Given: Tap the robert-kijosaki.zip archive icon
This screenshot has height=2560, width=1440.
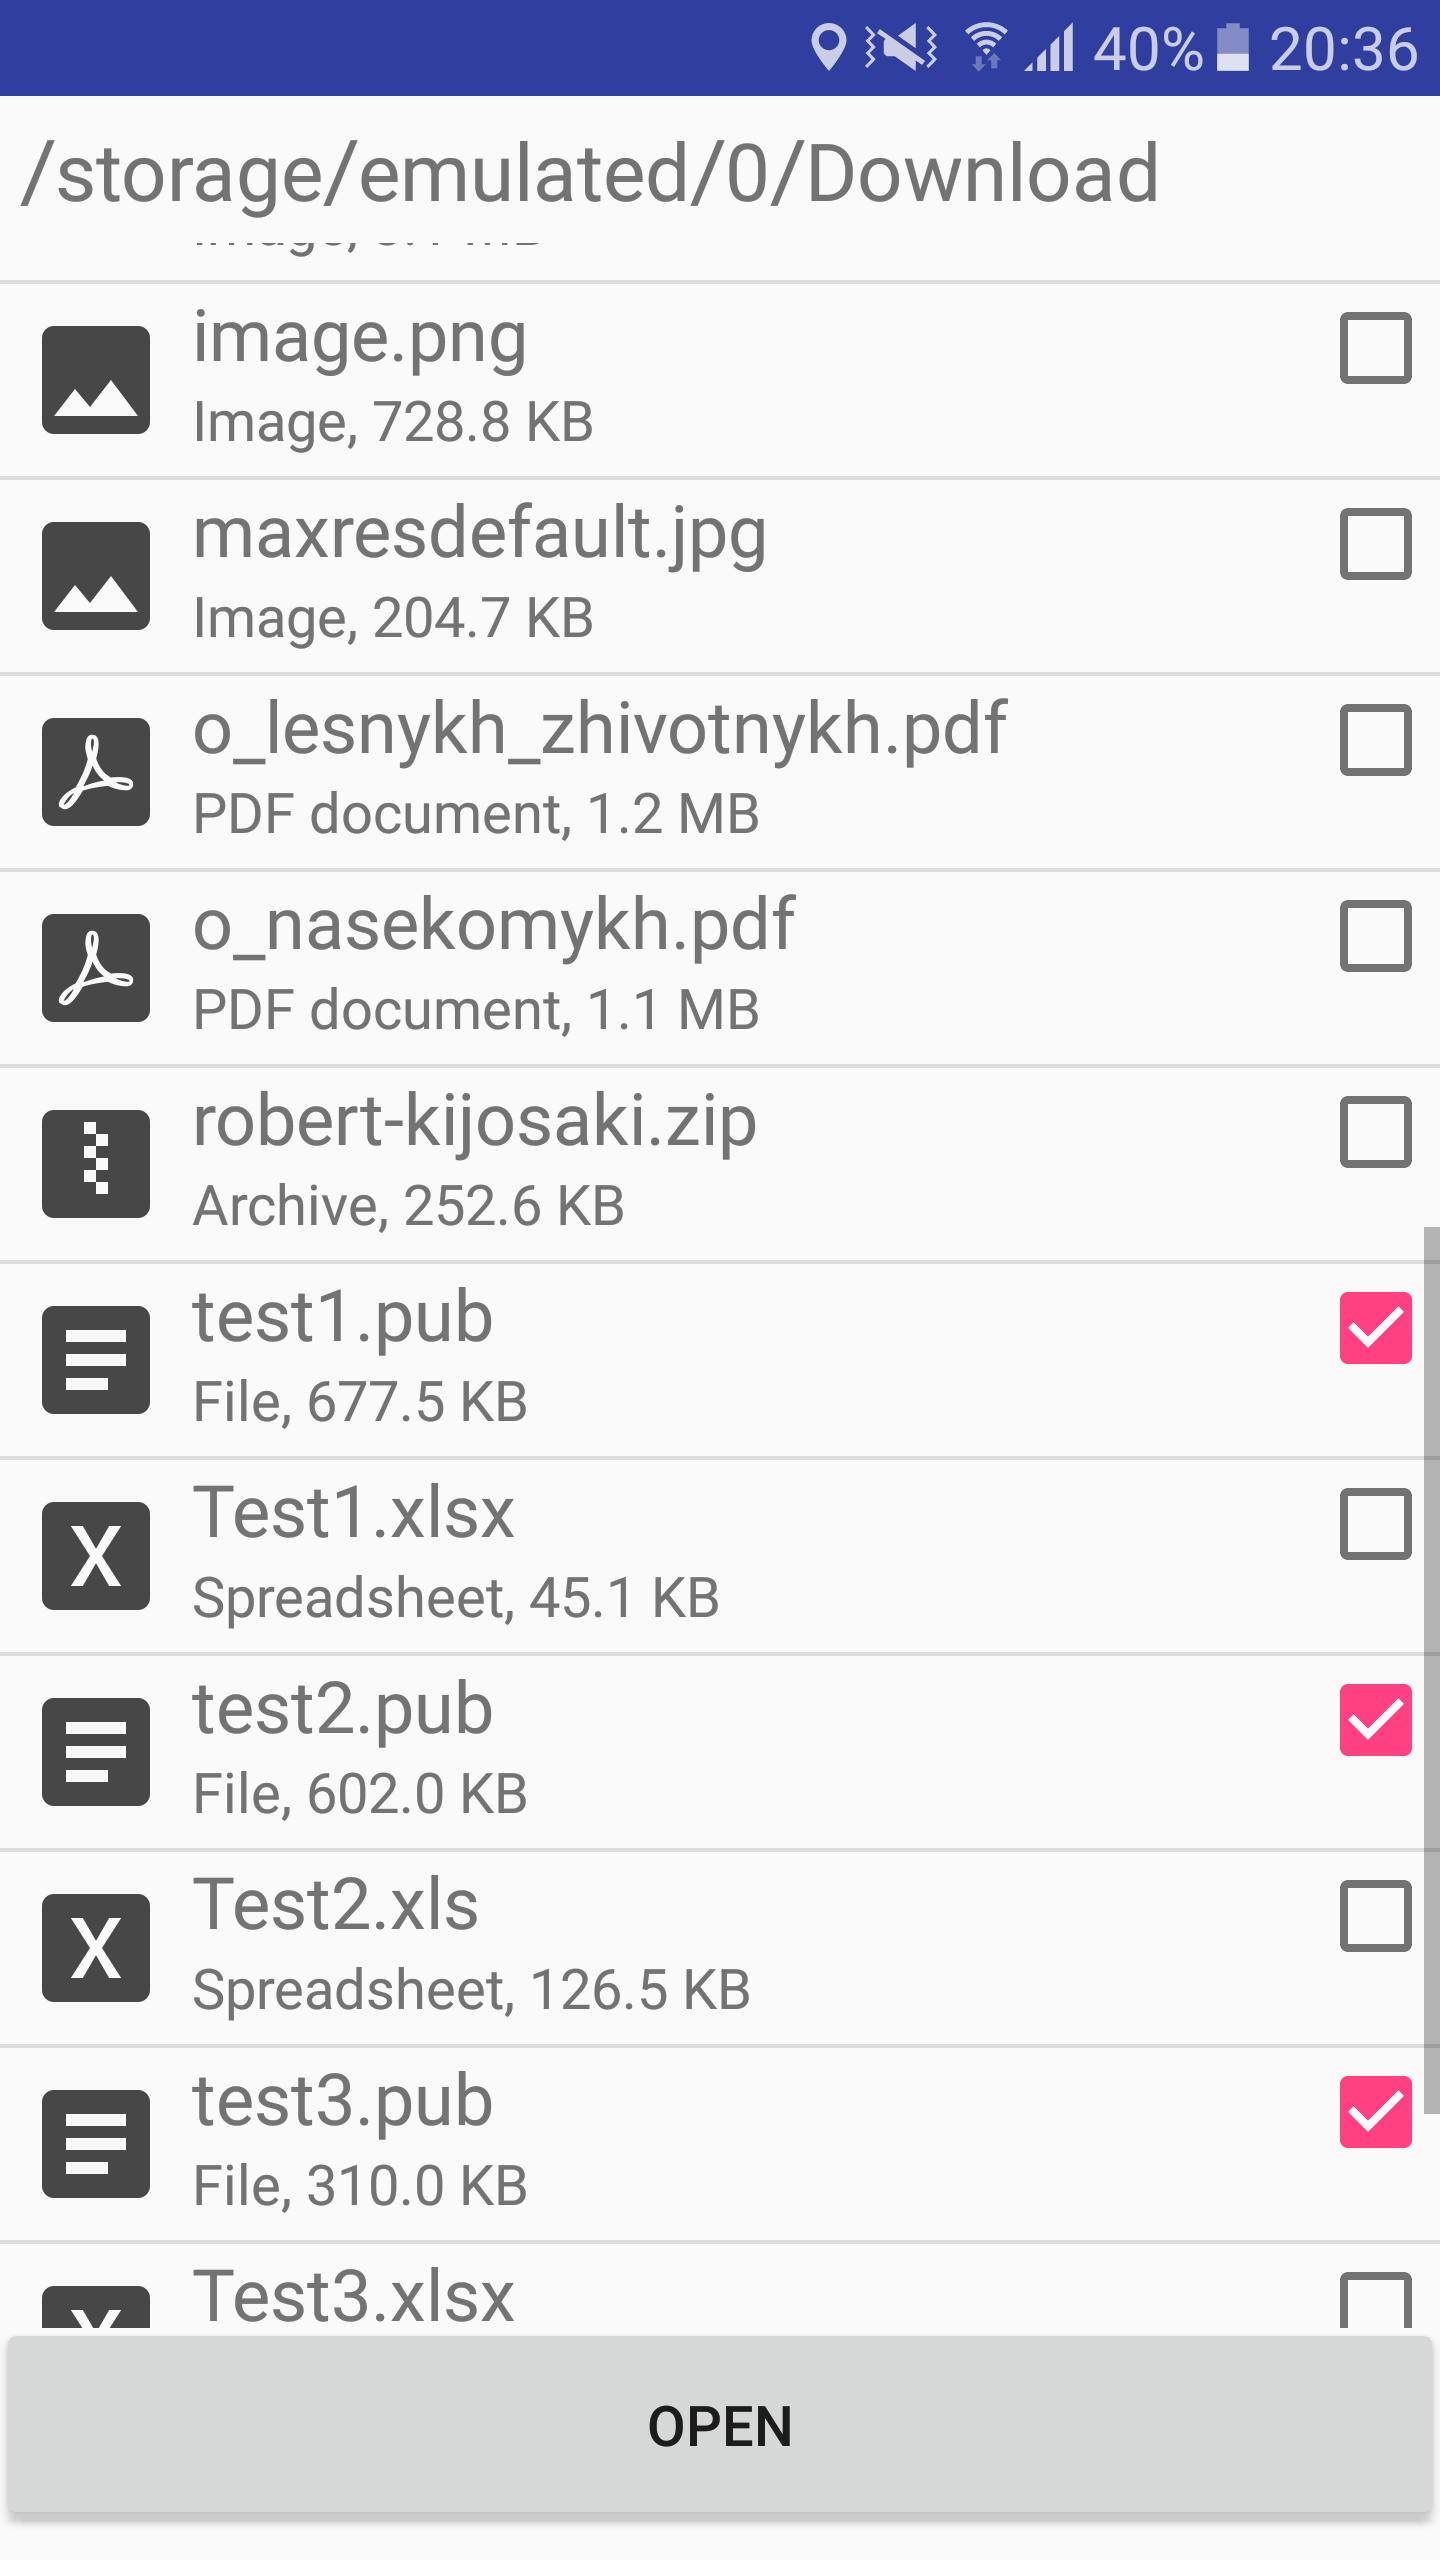Looking at the screenshot, I should click(96, 1164).
